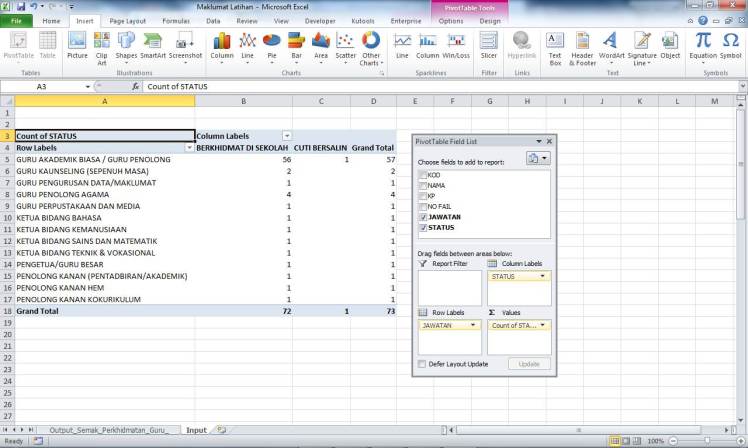Open the WordArt gallery
This screenshot has height=448, width=748.
tap(612, 47)
